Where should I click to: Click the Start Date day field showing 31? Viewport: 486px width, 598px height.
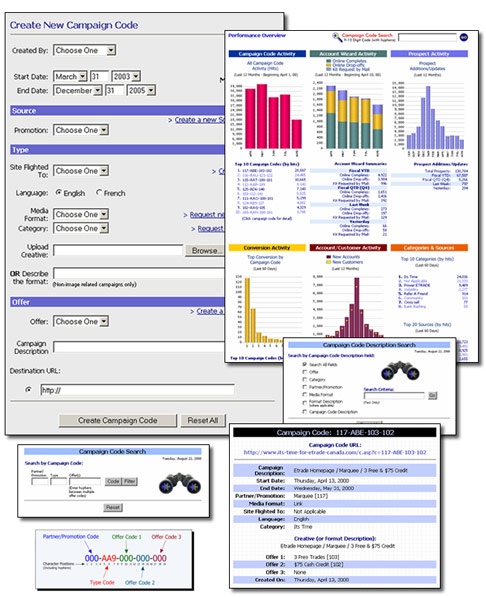(100, 77)
